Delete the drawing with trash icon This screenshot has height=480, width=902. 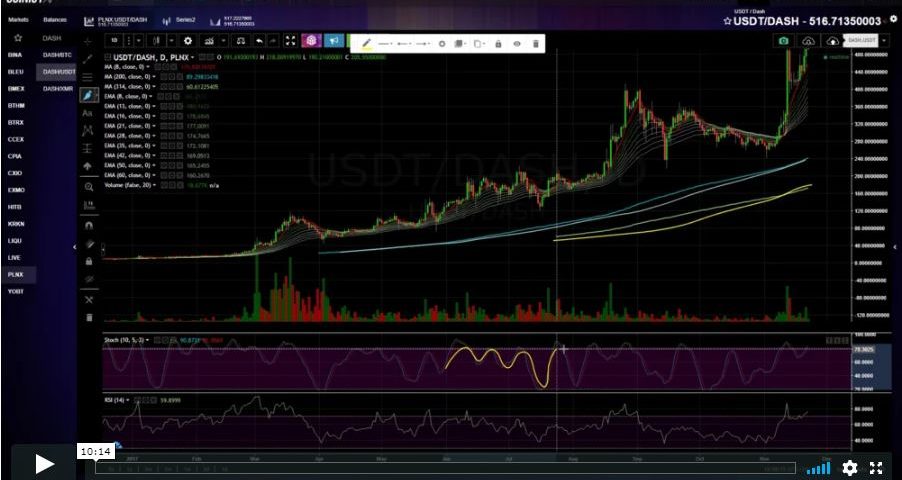click(536, 44)
